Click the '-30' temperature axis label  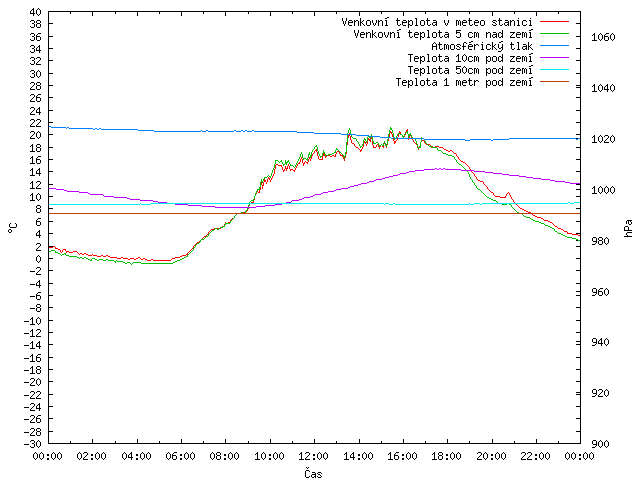tap(33, 444)
